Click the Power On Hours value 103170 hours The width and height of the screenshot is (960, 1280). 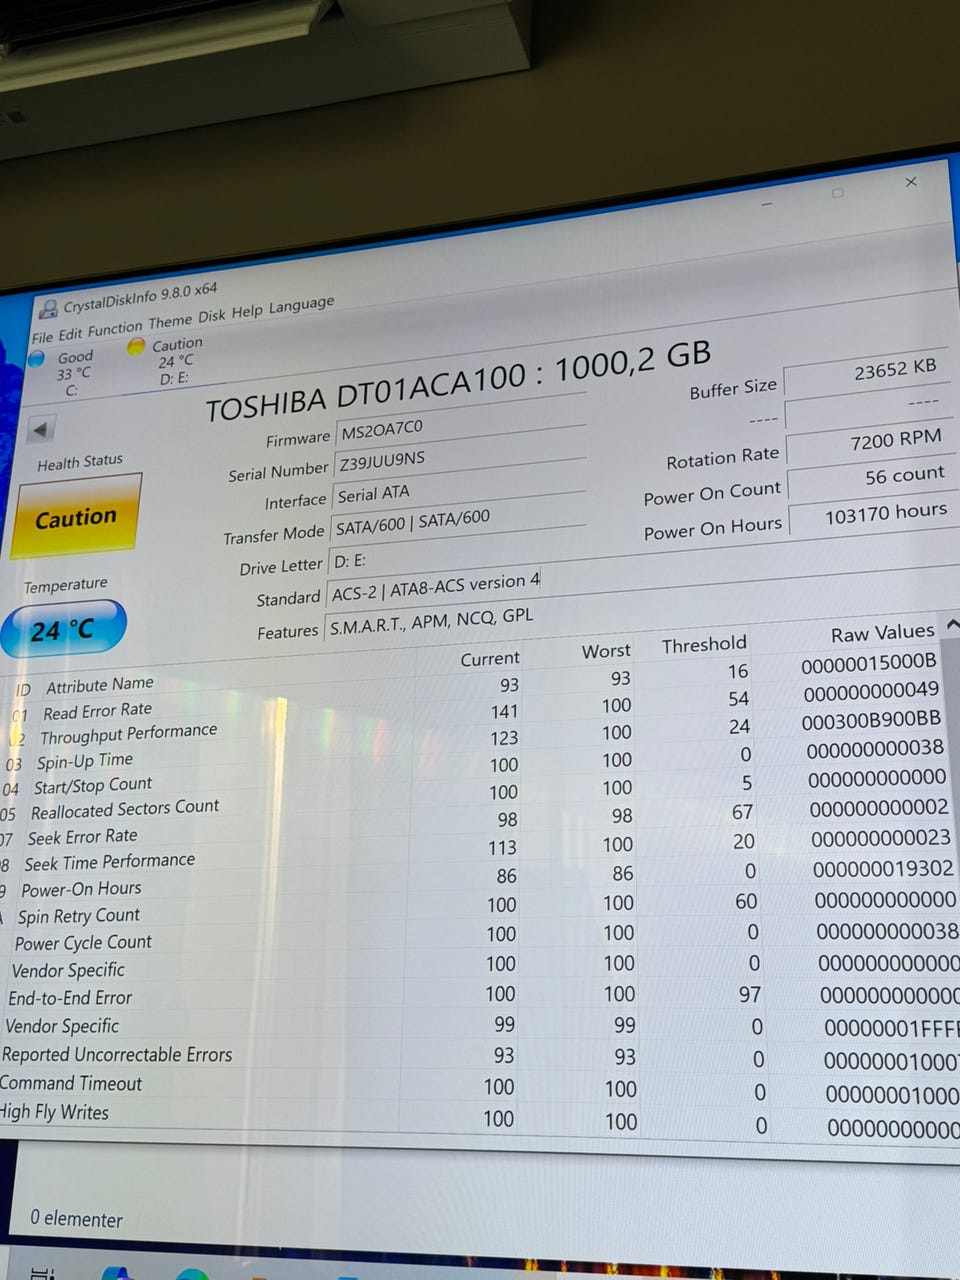click(873, 513)
